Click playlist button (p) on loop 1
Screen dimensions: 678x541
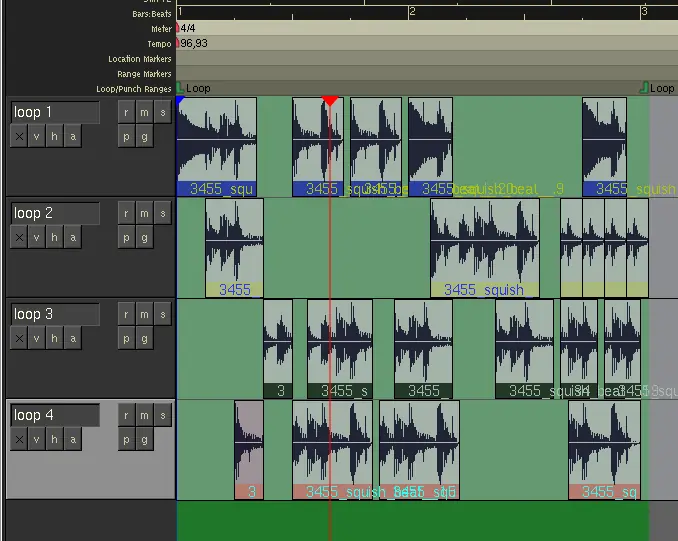[126, 137]
